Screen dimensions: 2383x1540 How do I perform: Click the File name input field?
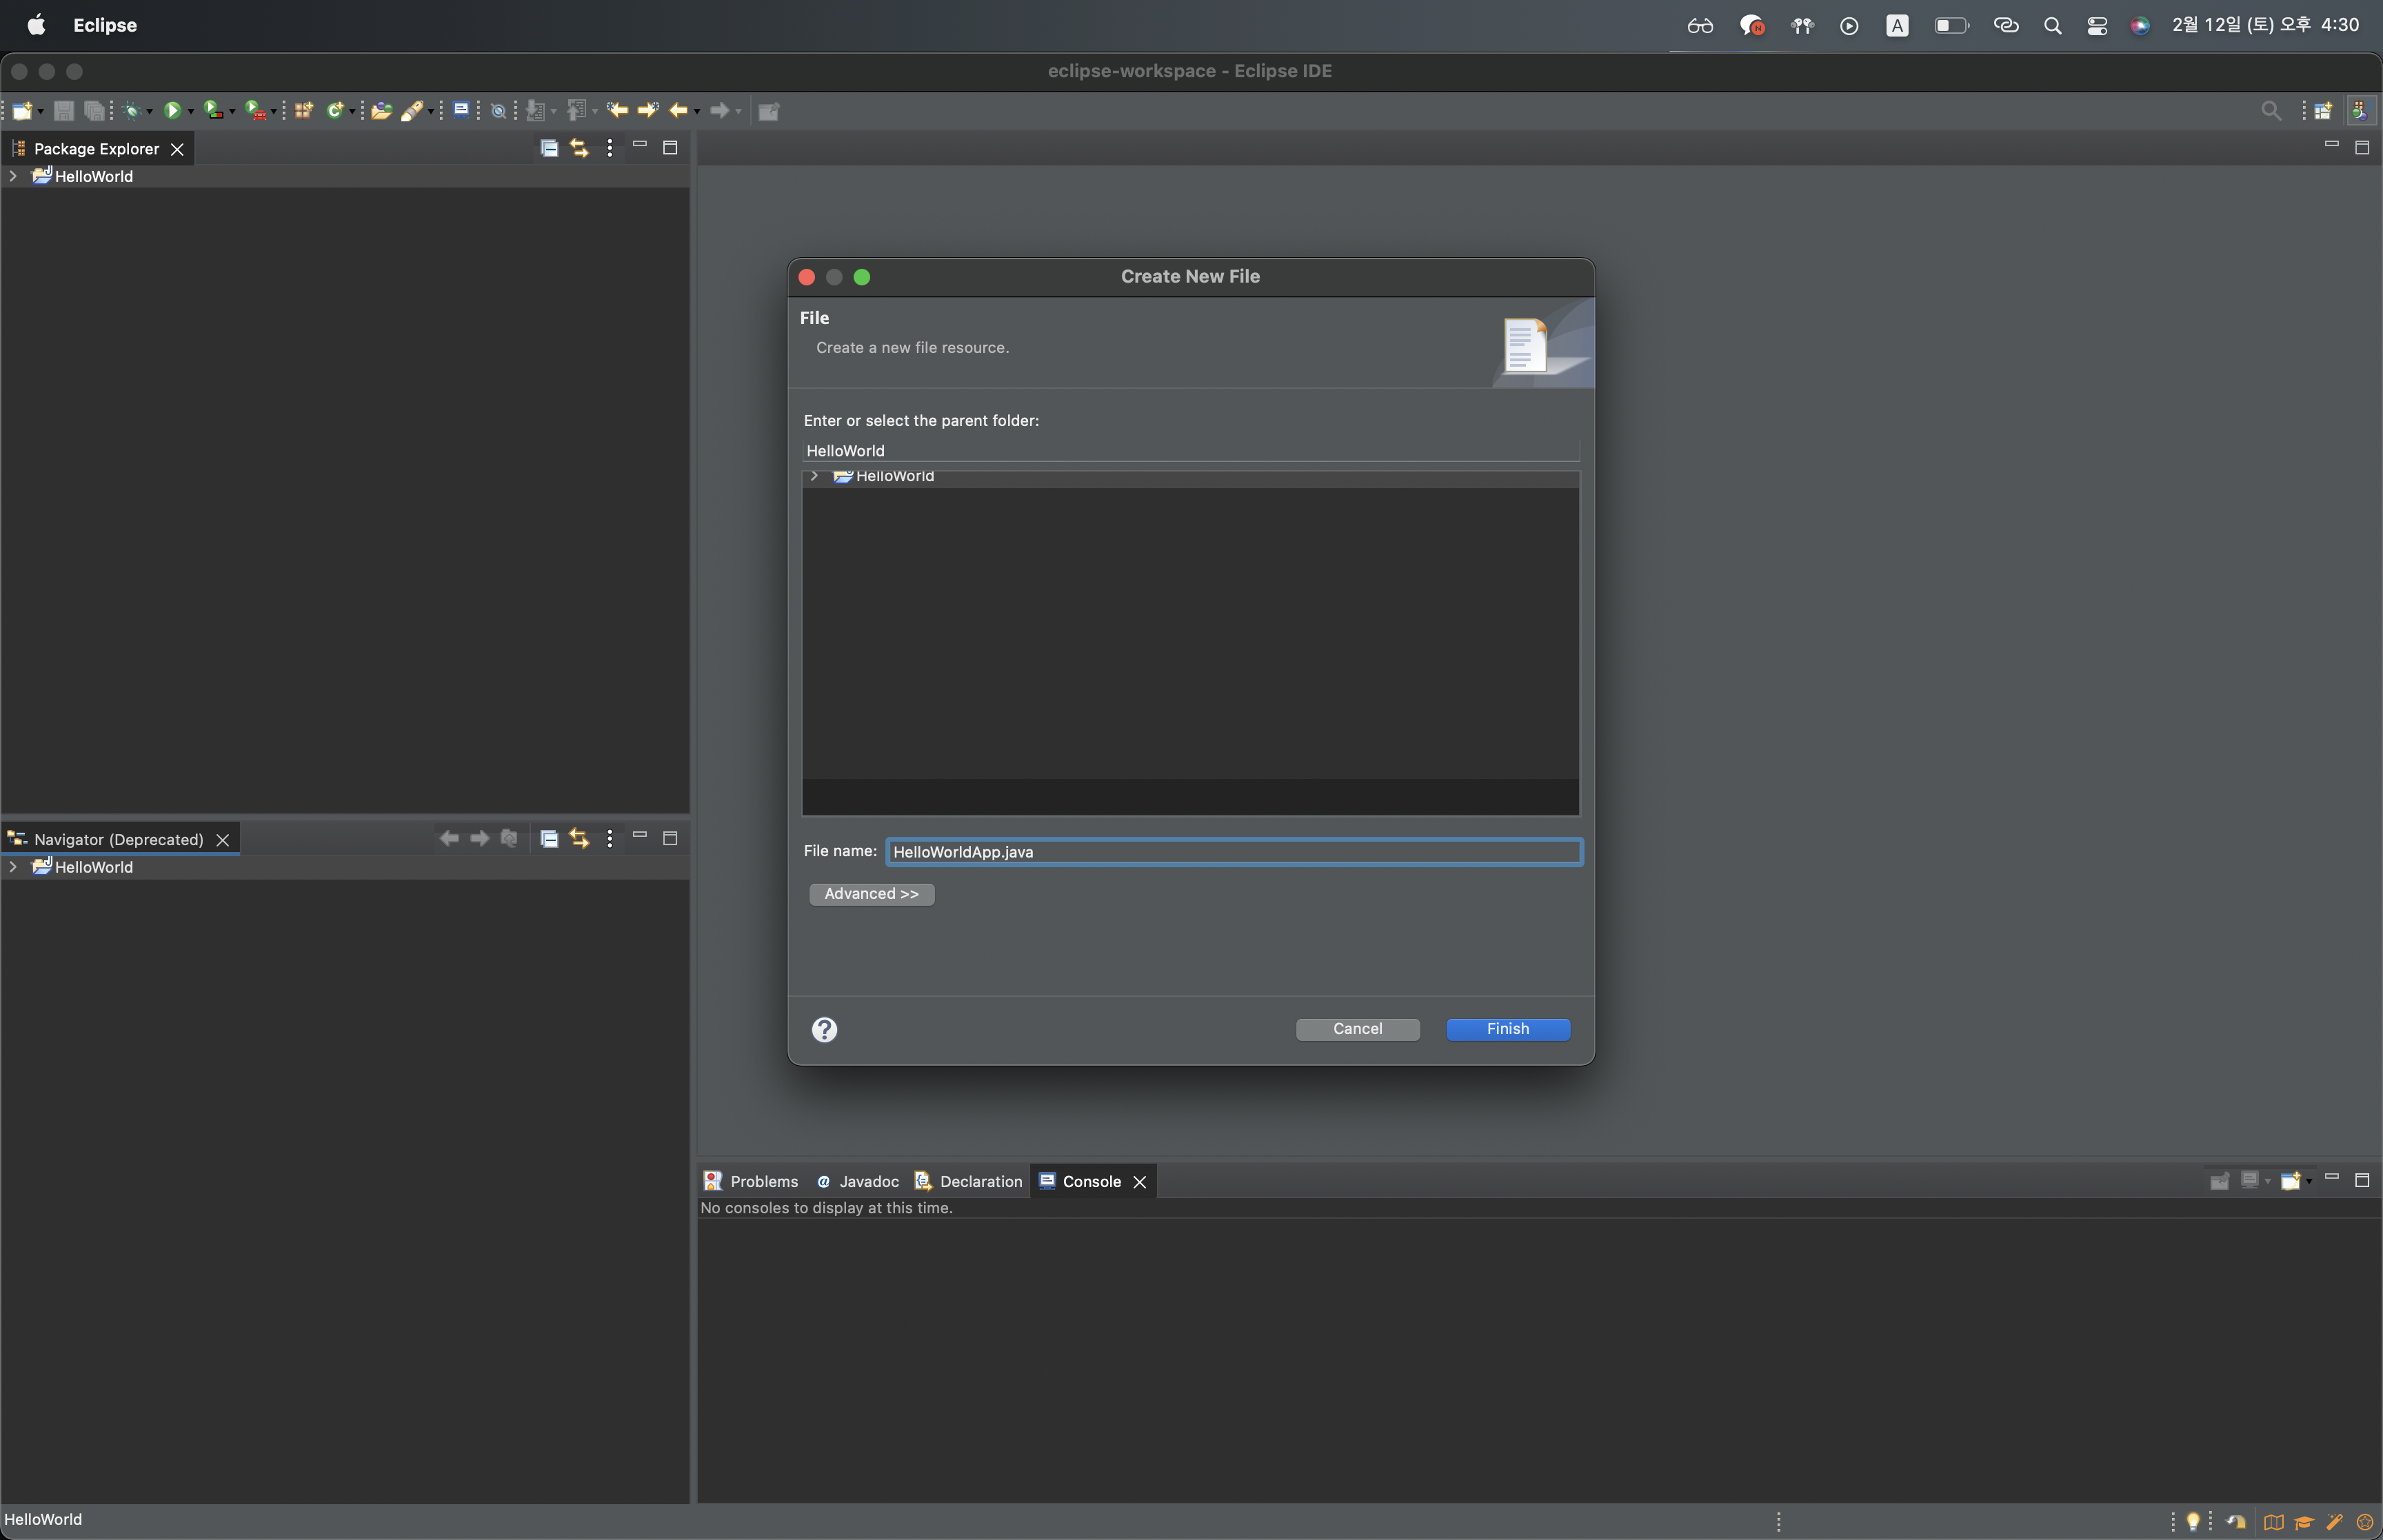click(1233, 852)
